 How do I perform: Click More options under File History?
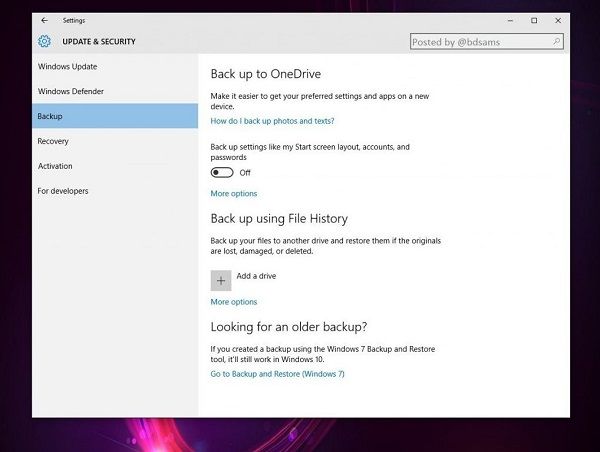click(234, 302)
